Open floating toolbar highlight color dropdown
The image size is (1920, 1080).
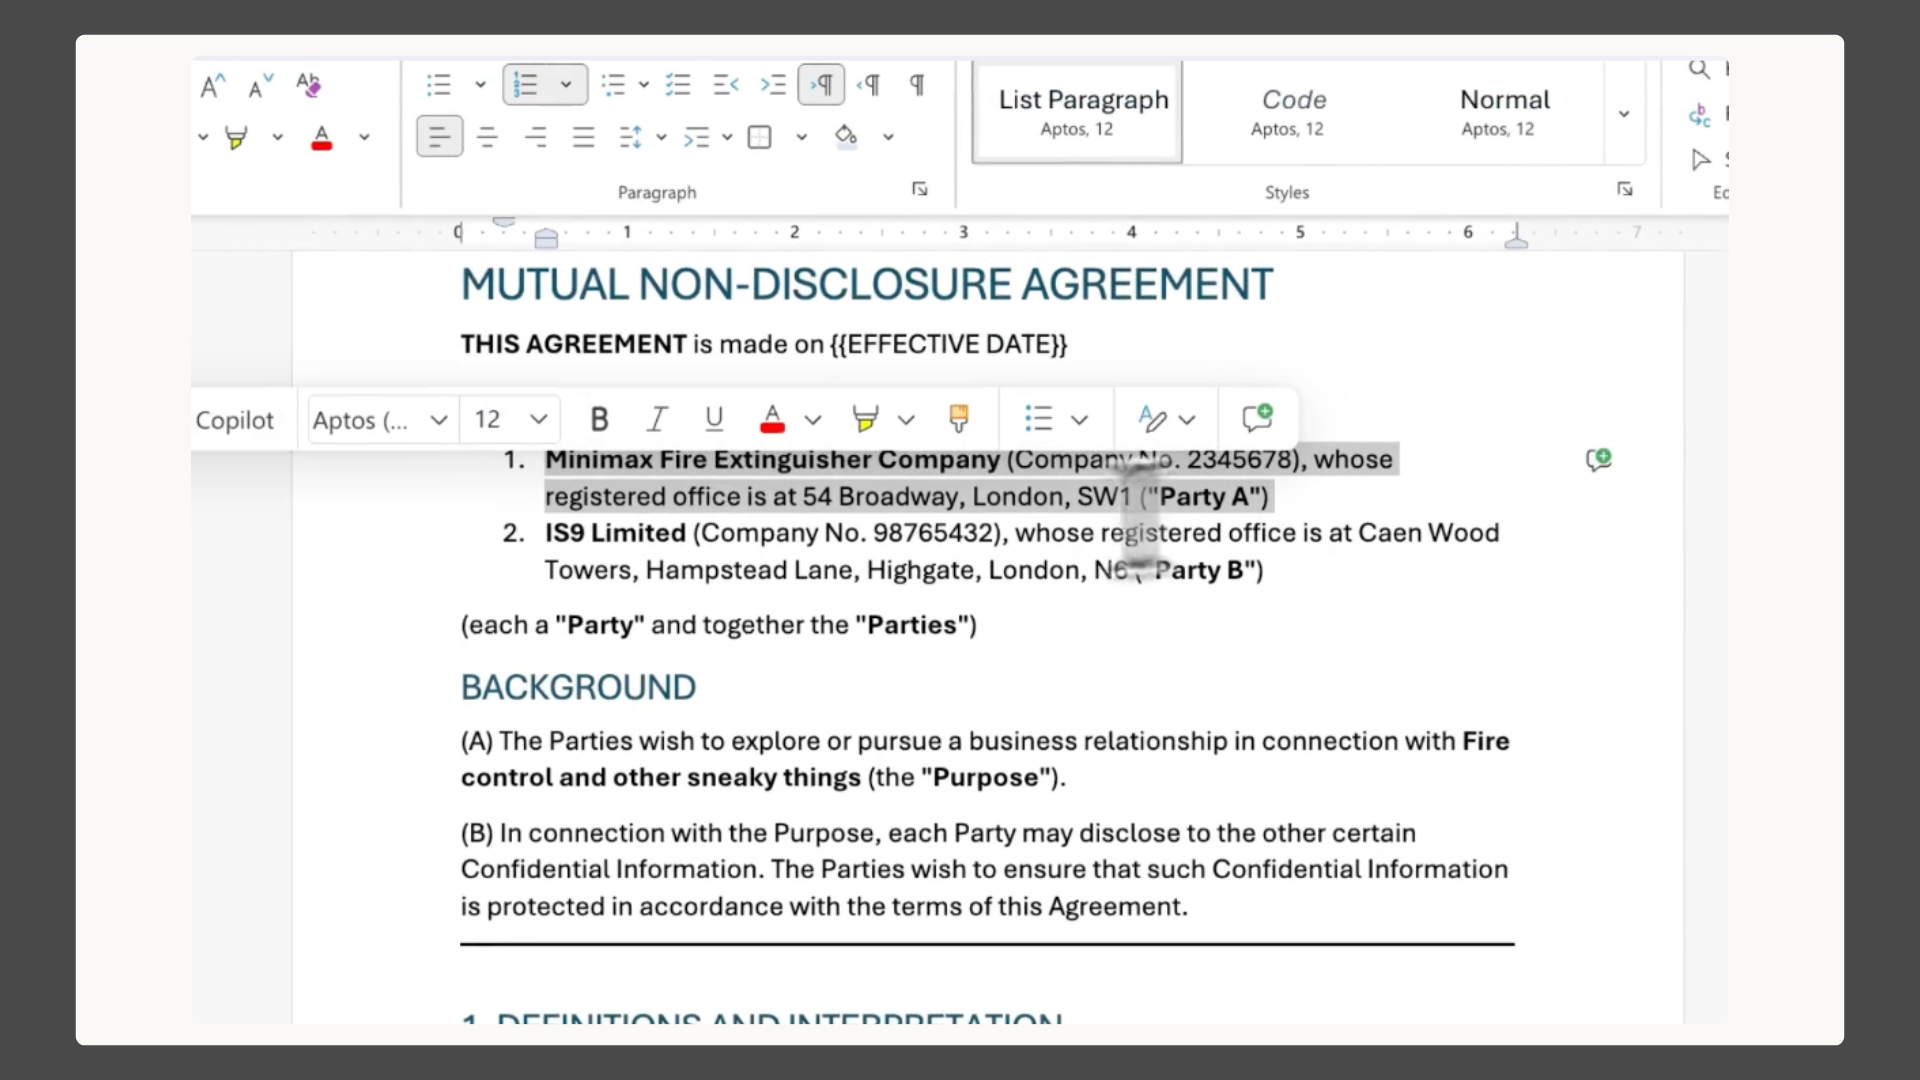(x=906, y=420)
